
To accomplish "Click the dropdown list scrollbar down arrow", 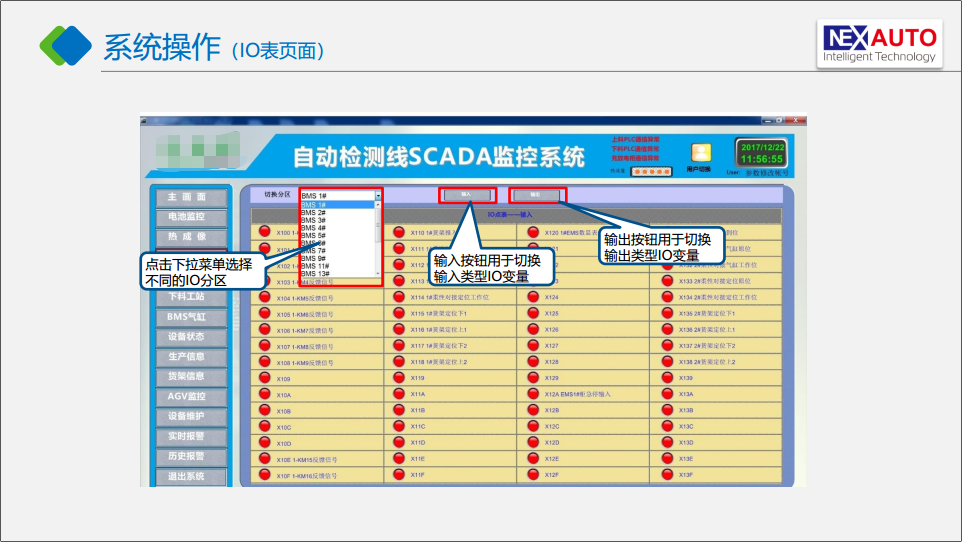I will click(x=378, y=274).
